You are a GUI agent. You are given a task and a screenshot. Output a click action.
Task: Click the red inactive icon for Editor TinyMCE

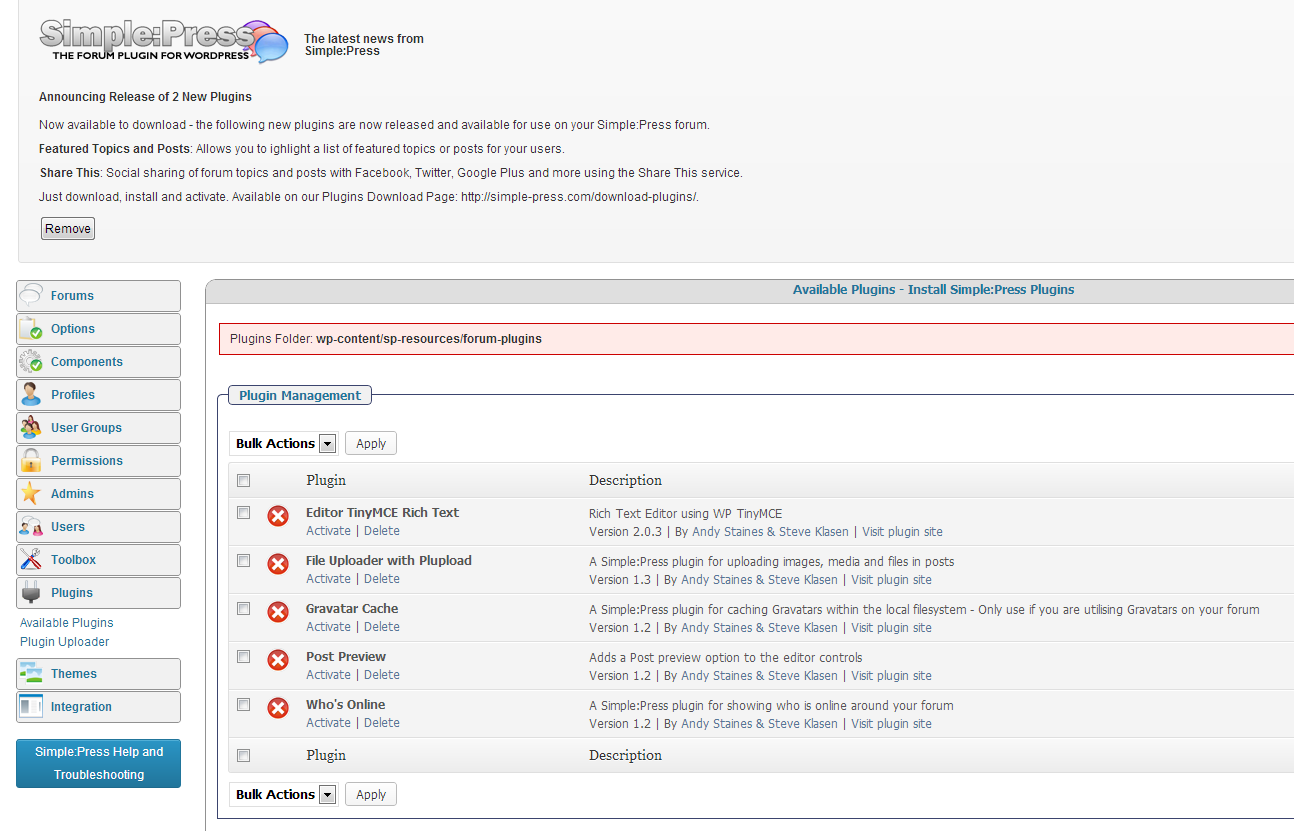pos(278,516)
